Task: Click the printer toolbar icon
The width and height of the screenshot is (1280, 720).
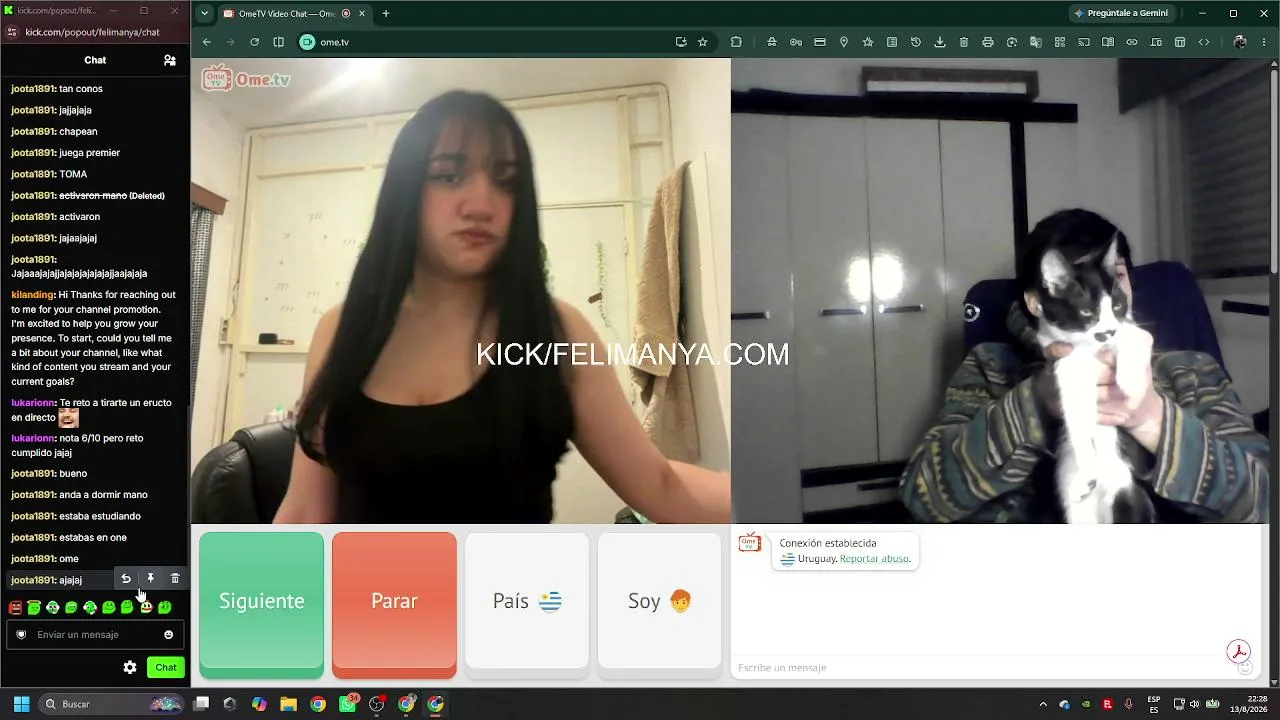Action: (x=988, y=42)
